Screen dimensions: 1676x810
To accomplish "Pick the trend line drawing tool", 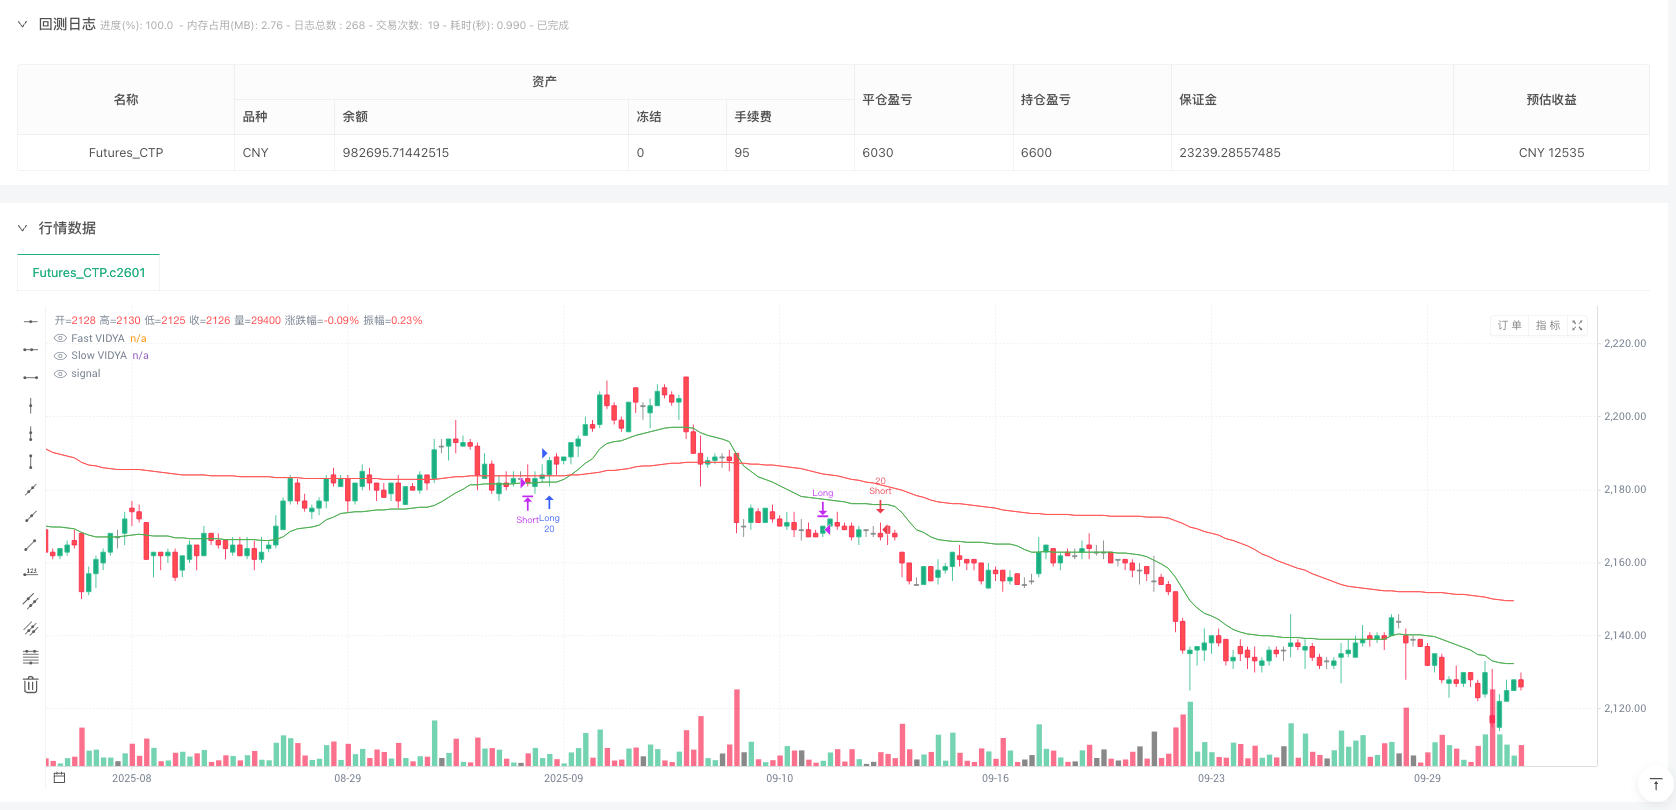I will [30, 489].
